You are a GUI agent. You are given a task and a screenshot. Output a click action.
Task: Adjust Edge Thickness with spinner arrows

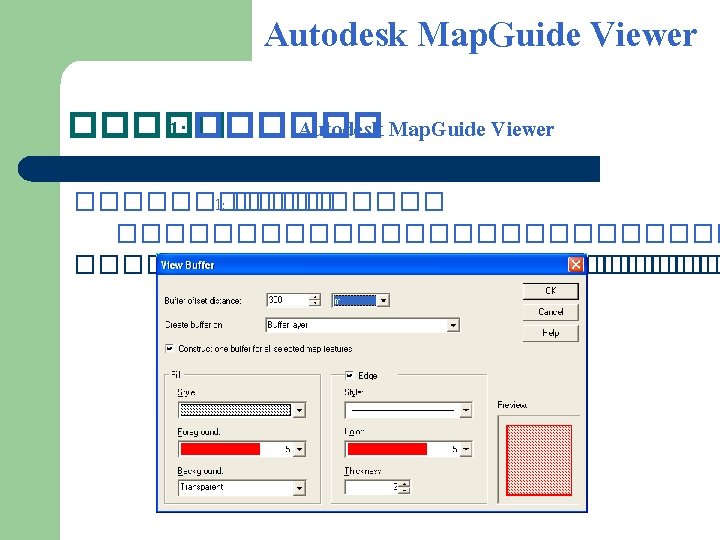tap(404, 487)
